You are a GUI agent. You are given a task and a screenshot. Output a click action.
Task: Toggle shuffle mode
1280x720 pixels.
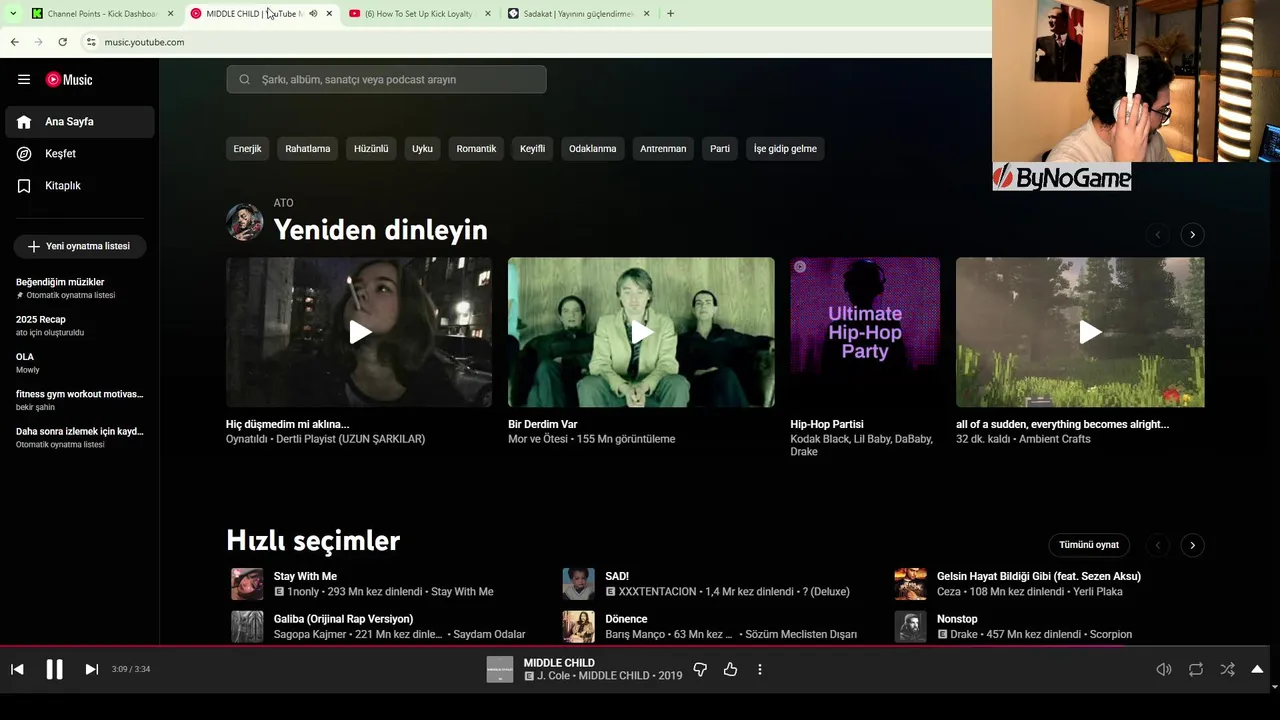pyautogui.click(x=1227, y=669)
